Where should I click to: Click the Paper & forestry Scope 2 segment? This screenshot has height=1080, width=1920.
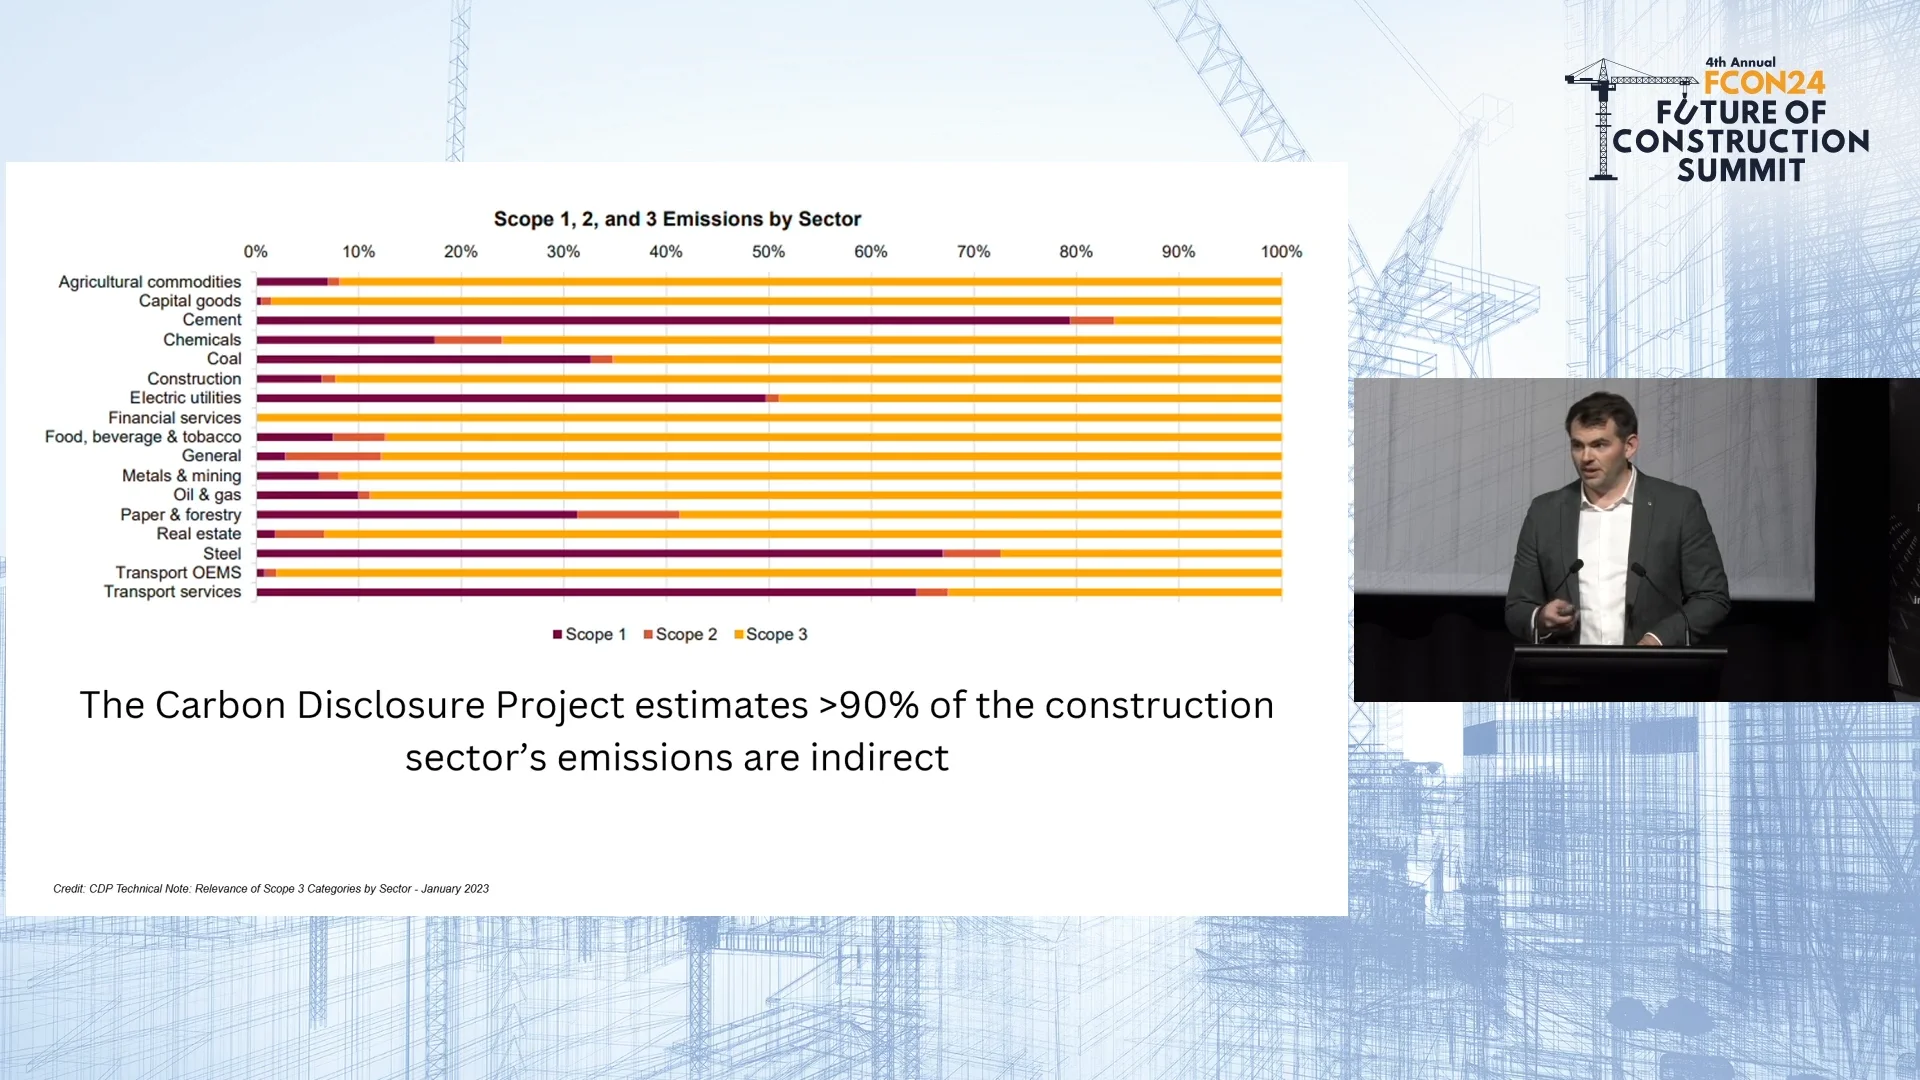pyautogui.click(x=628, y=515)
